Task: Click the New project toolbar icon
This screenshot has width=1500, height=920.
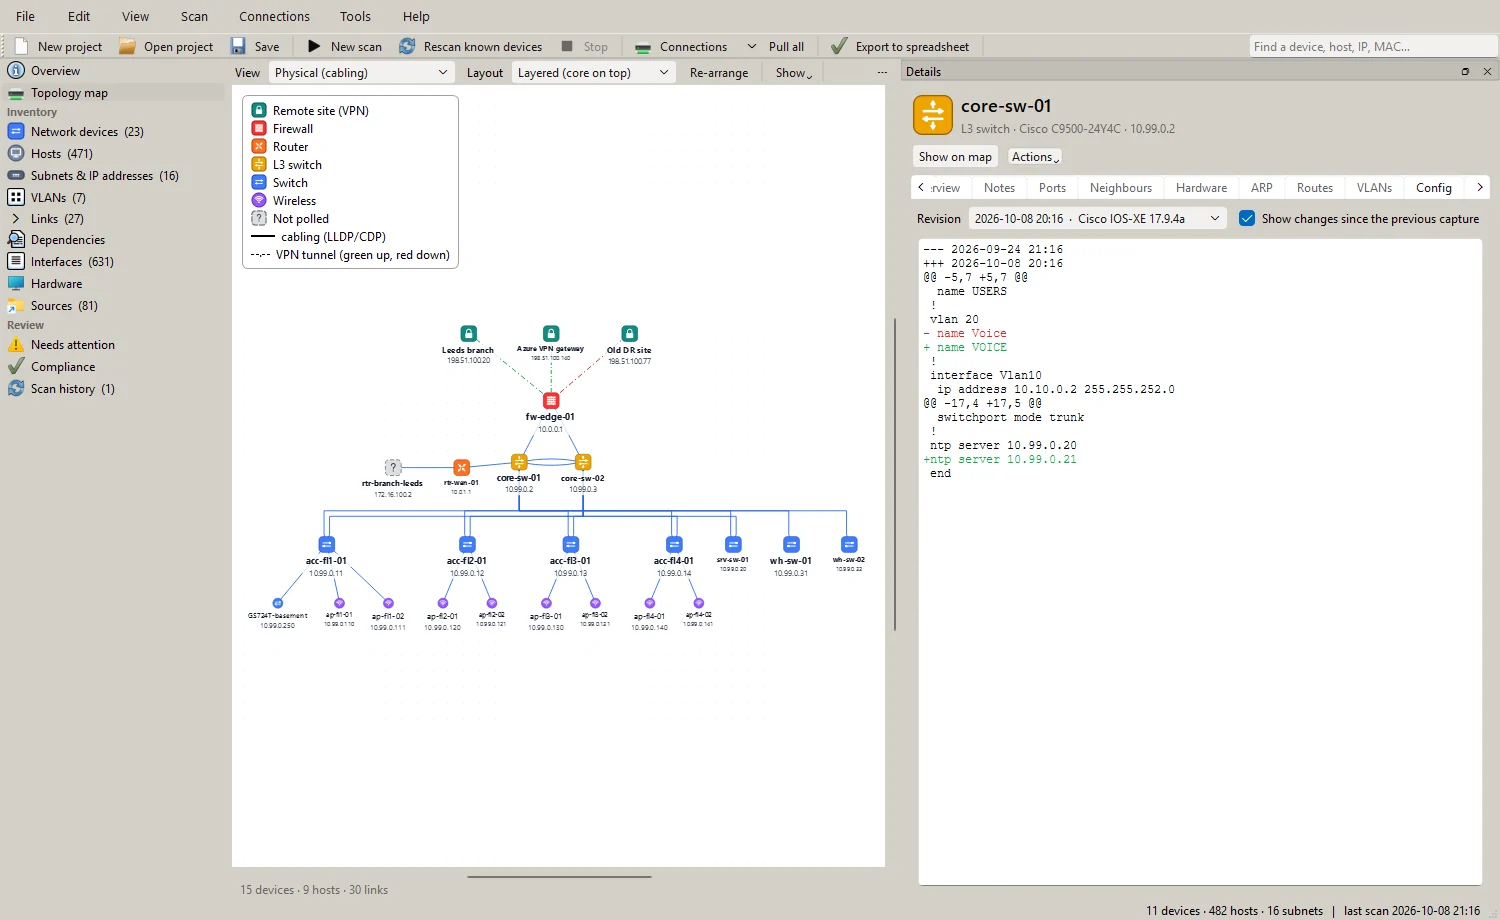Action: click(21, 46)
